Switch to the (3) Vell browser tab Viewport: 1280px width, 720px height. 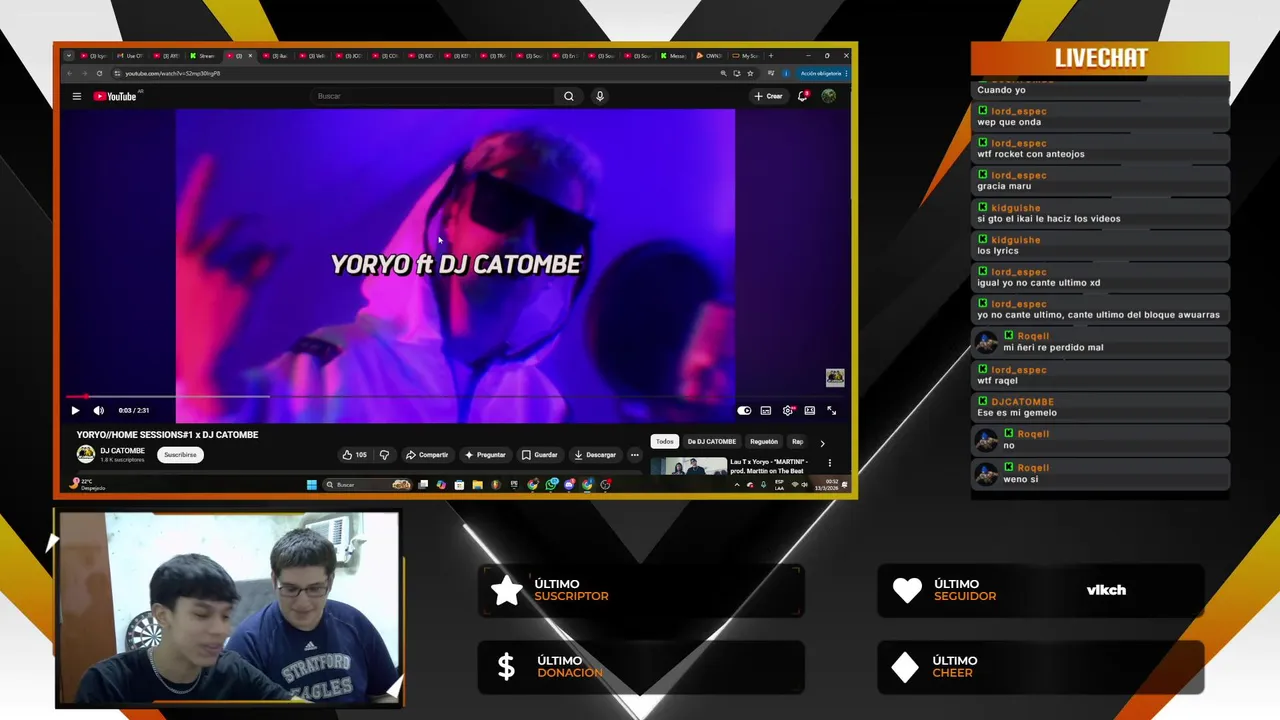pyautogui.click(x=313, y=56)
